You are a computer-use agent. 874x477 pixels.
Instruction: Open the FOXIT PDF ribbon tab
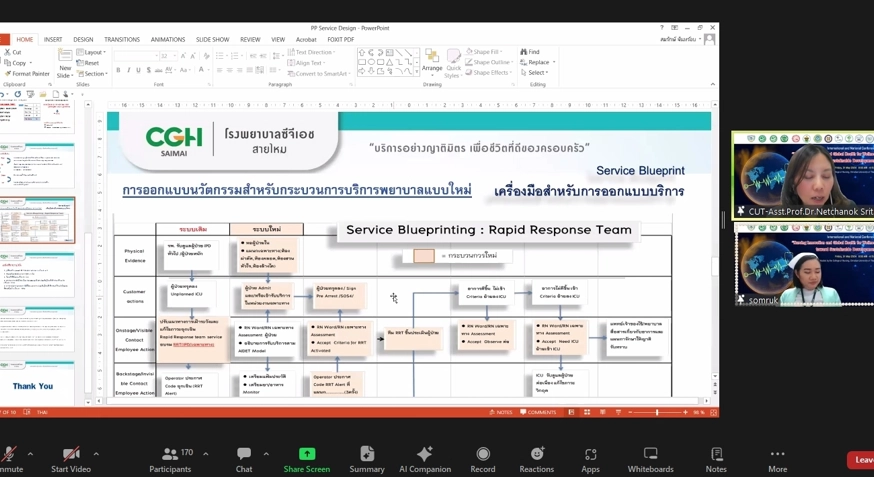click(x=341, y=40)
